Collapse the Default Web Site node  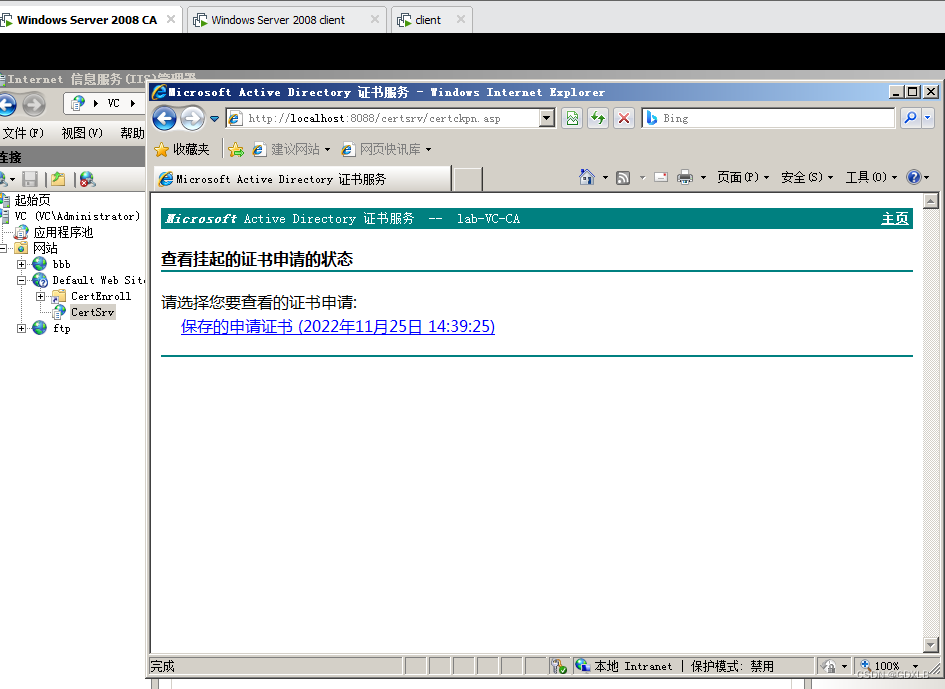coord(21,280)
